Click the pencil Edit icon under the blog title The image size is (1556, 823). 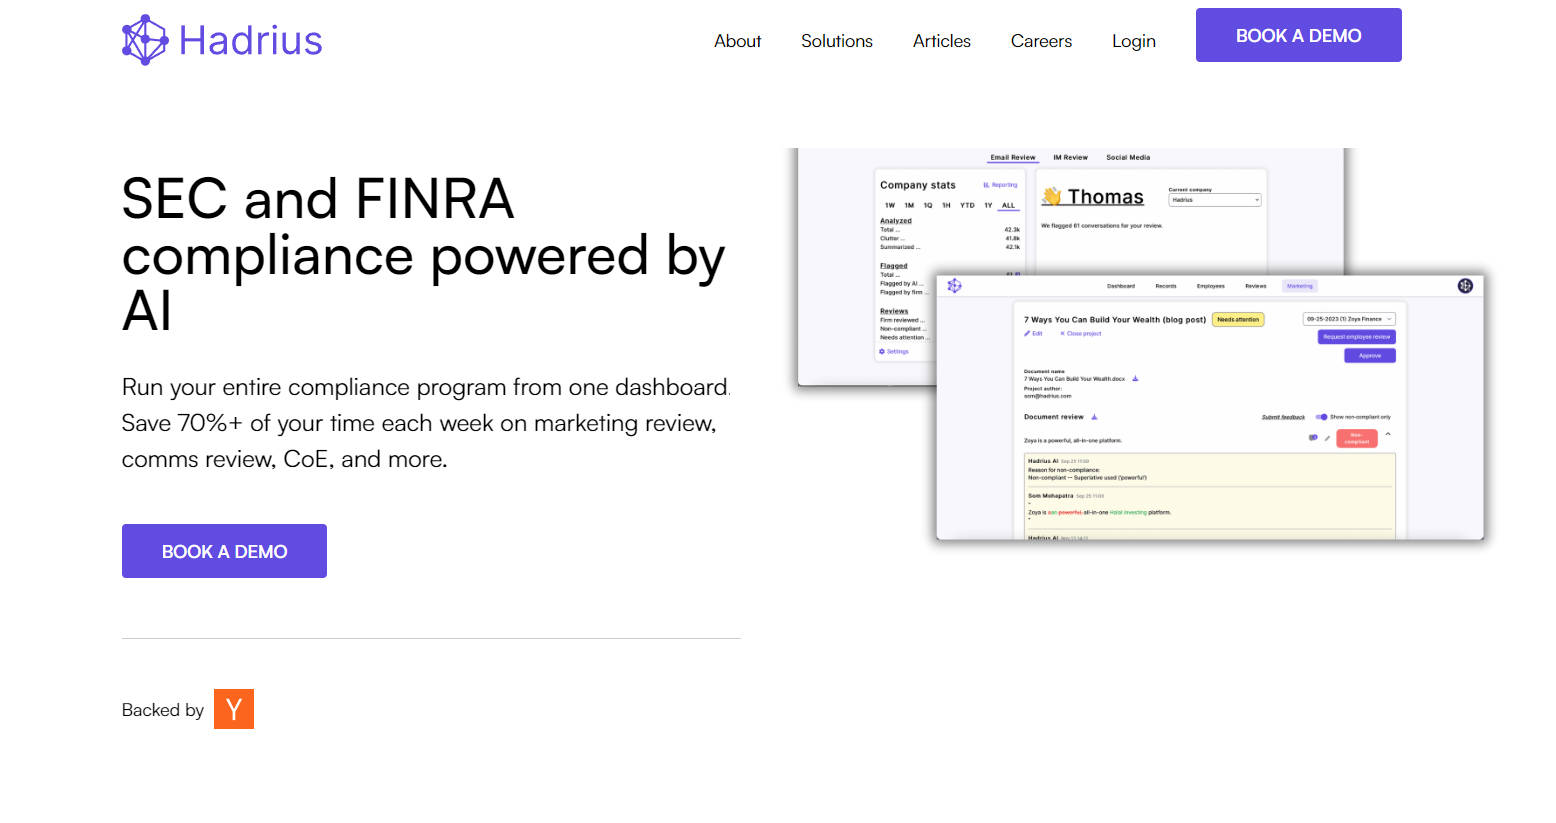[1028, 334]
